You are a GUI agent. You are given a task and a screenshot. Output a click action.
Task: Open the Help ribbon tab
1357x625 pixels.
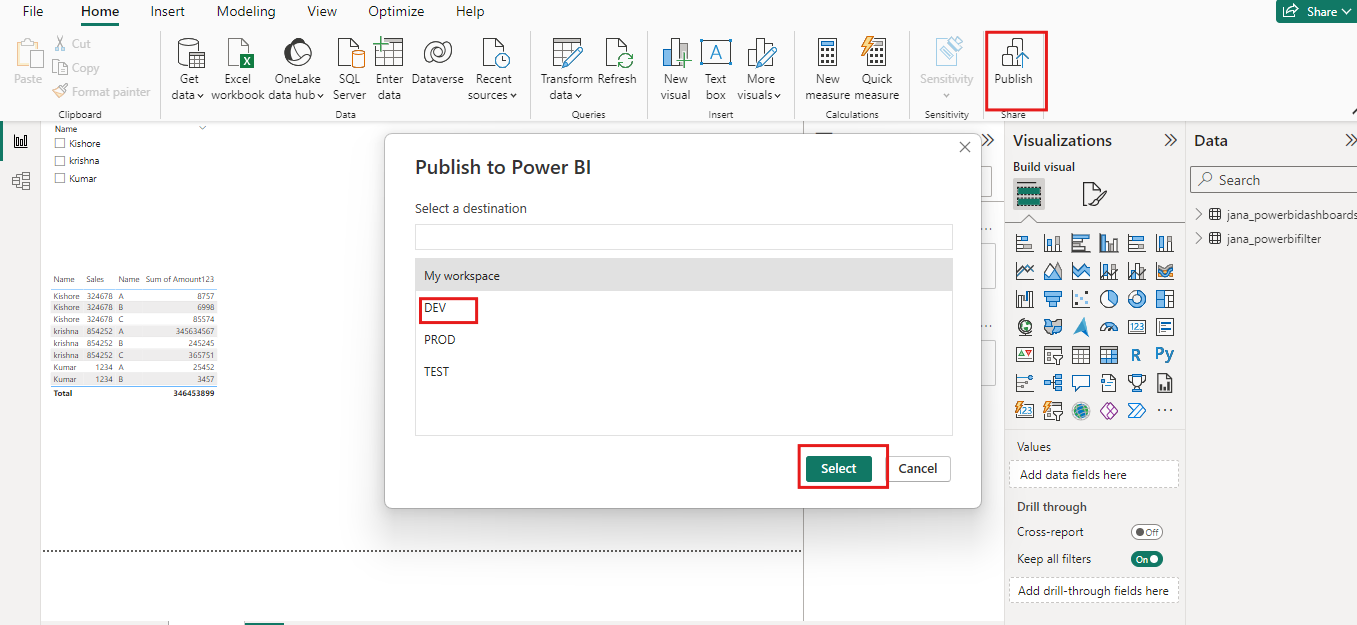[470, 12]
